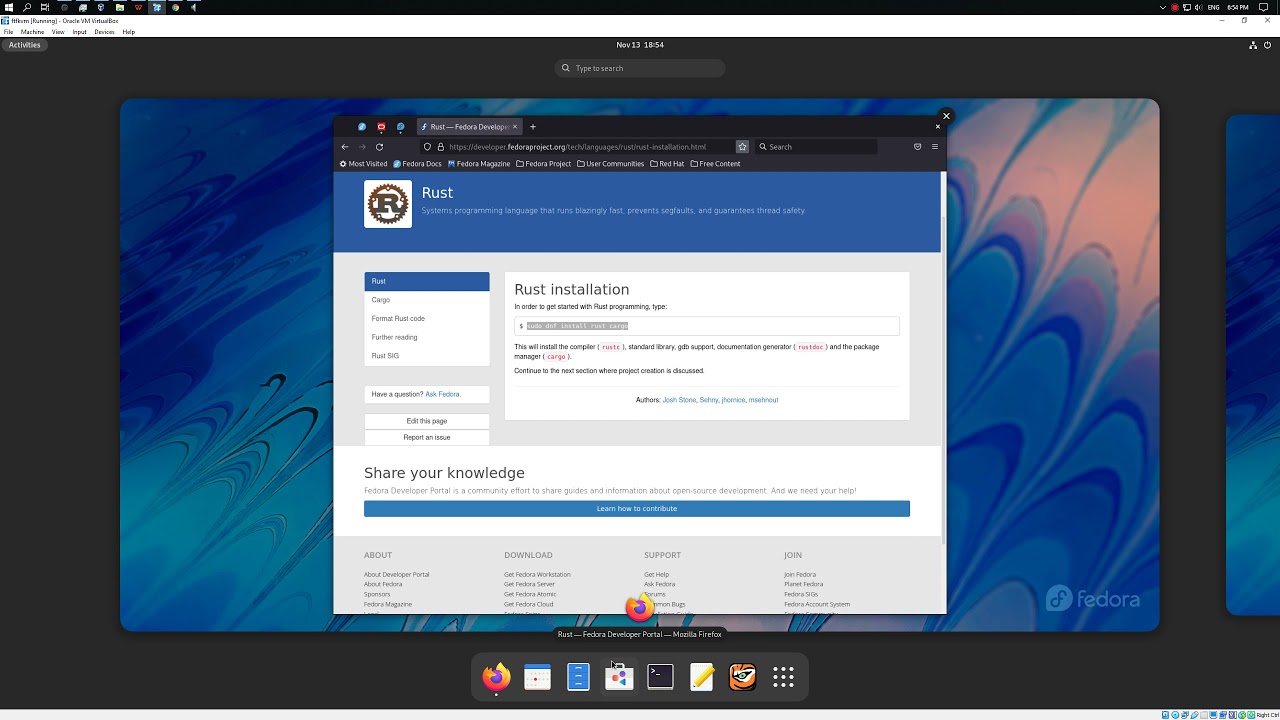This screenshot has height=720, width=1280.
Task: Click Activities in GNOME top bar
Action: (x=25, y=45)
